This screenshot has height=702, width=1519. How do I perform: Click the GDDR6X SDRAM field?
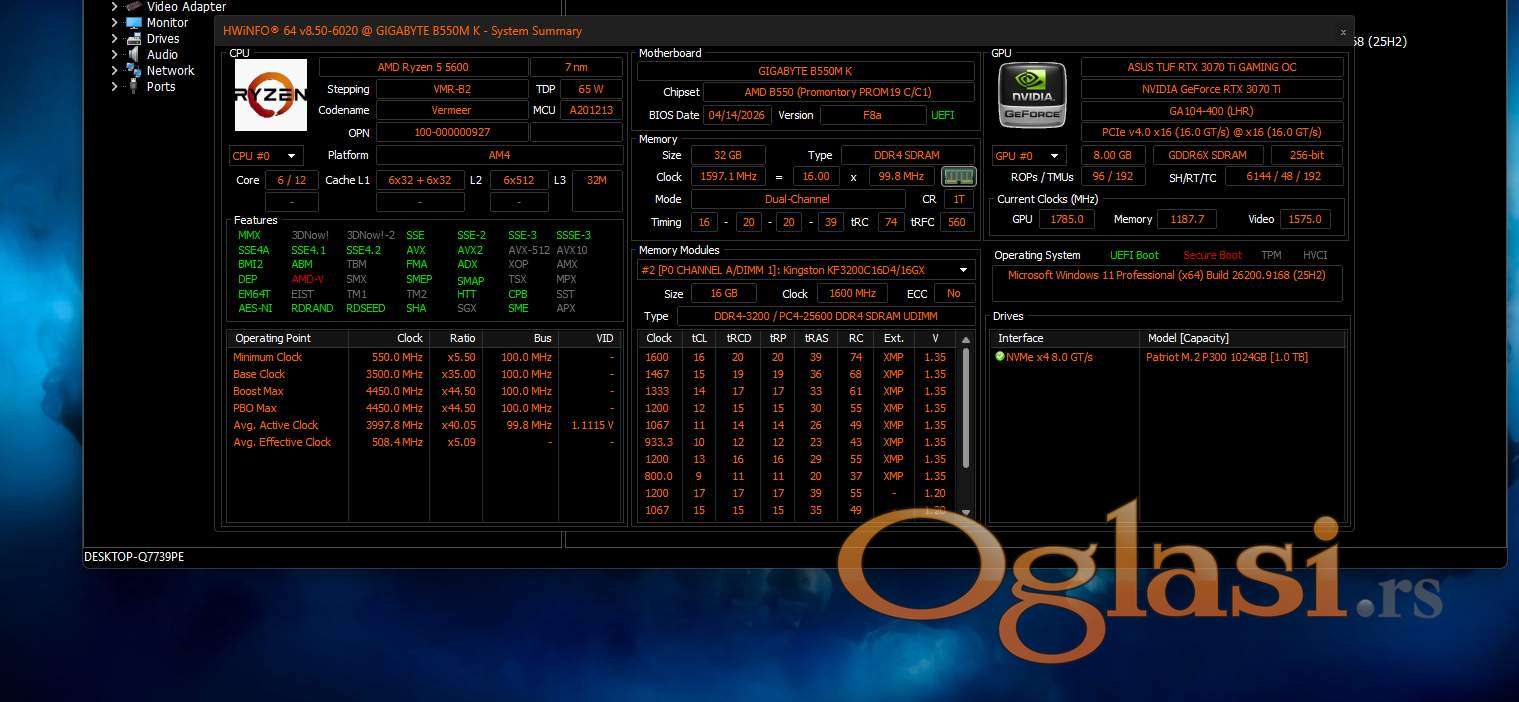tap(1208, 155)
